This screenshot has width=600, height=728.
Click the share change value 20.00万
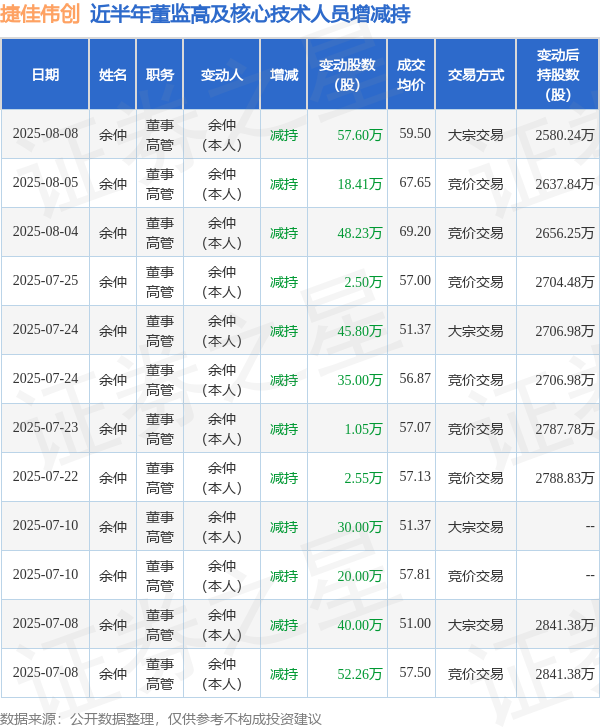pyautogui.click(x=359, y=576)
